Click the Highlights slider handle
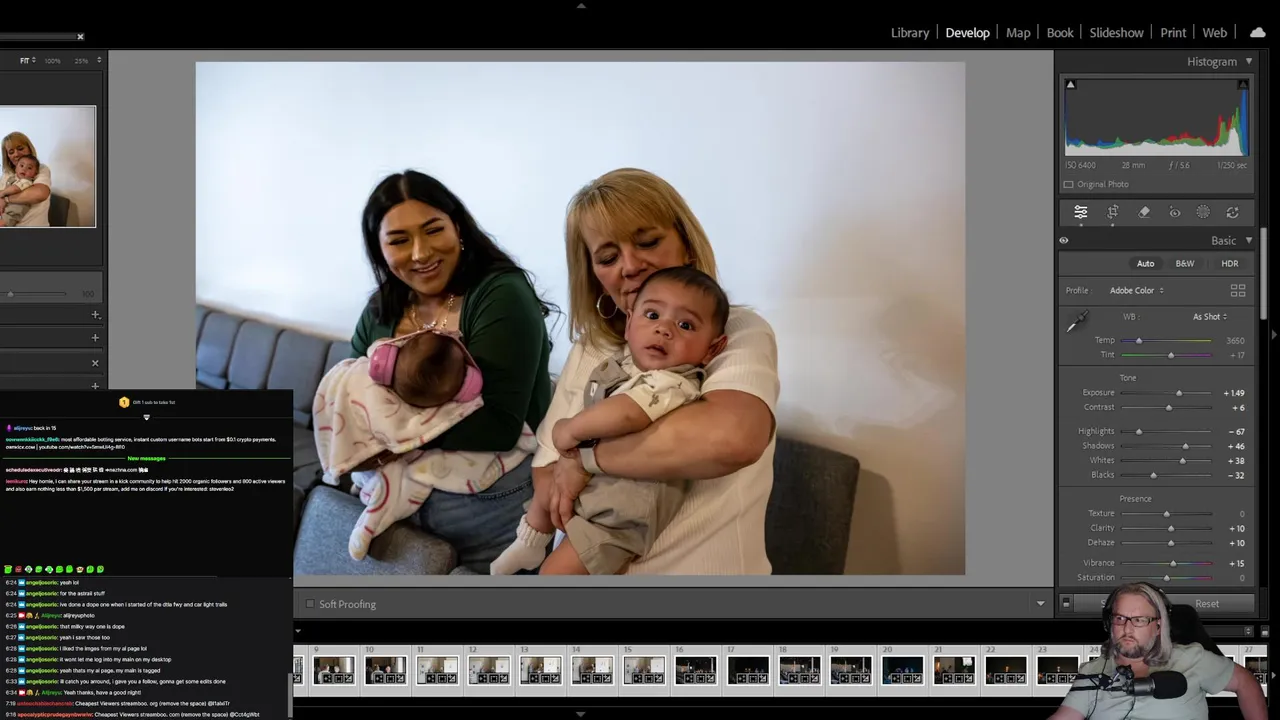This screenshot has width=1280, height=720. 1138,431
